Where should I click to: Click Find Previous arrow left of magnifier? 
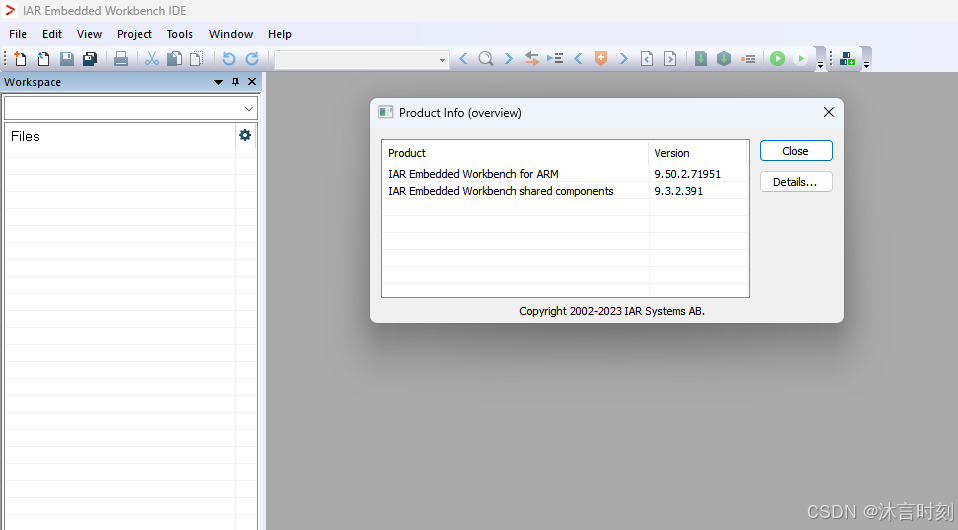pos(463,59)
